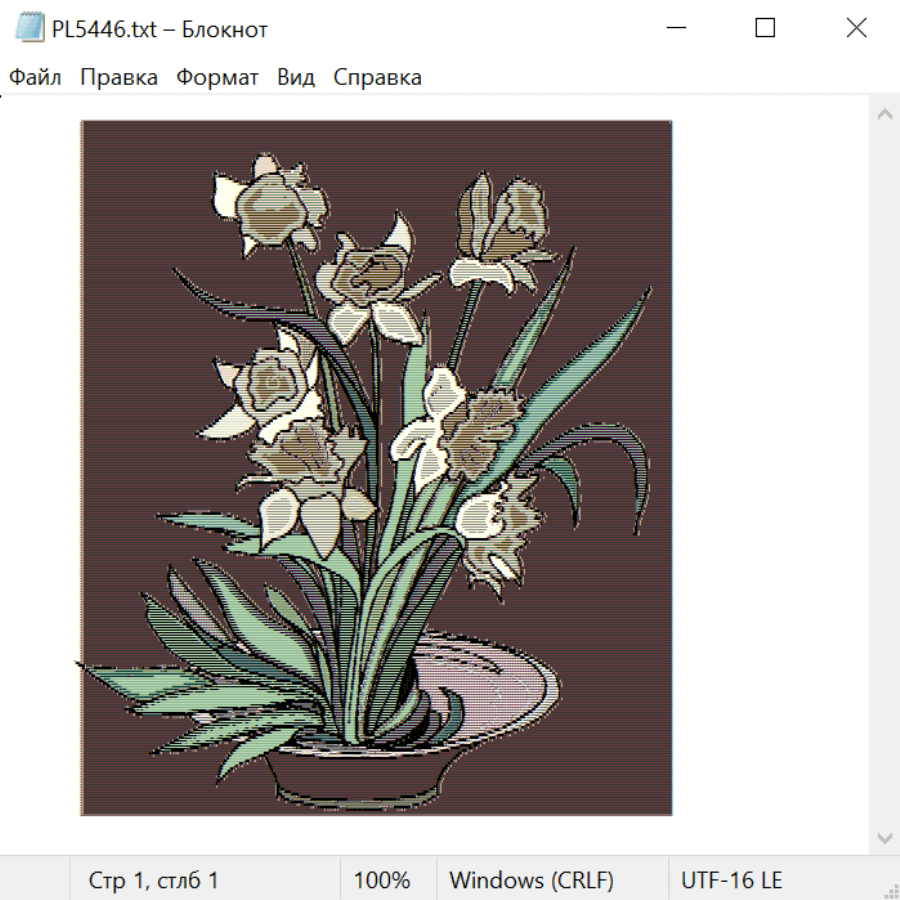Click the flower ASCII art in text area

[377, 468]
